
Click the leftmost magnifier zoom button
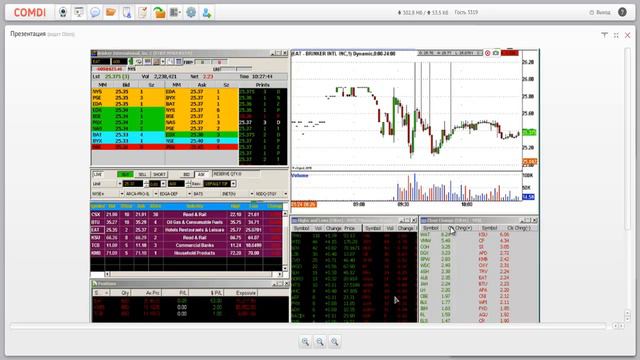[305, 342]
